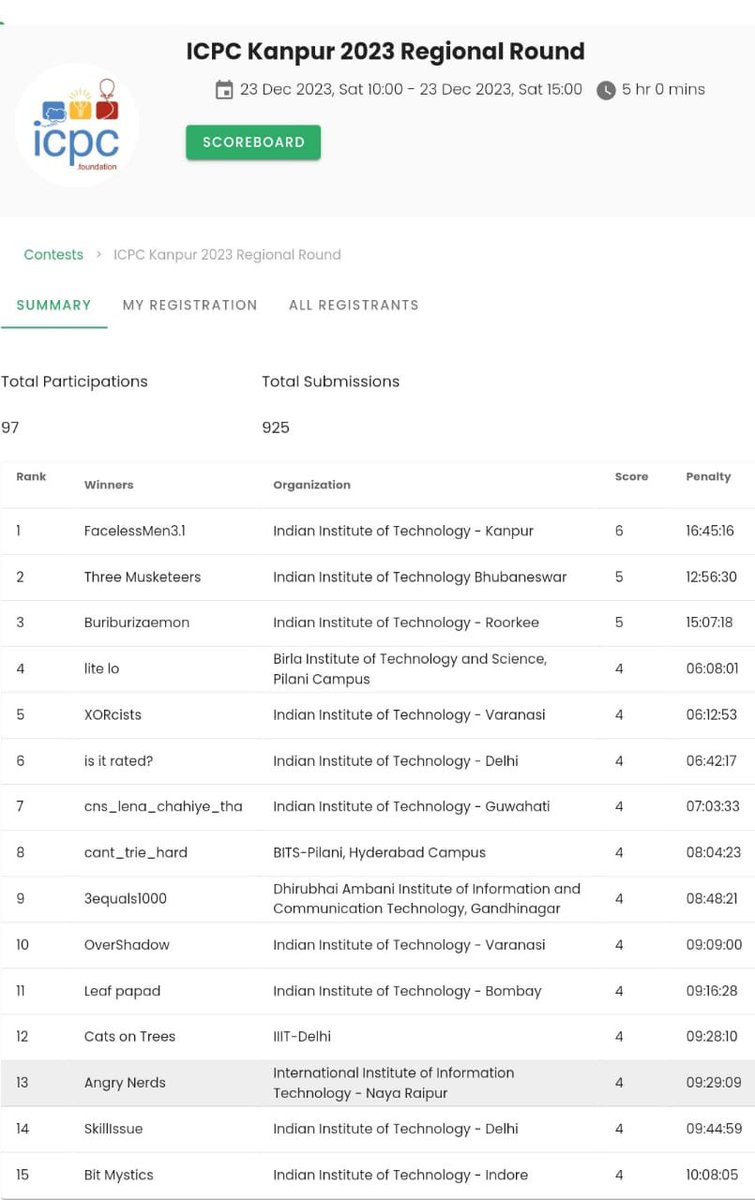The height and width of the screenshot is (1200, 755).
Task: Select team FacelessMen3.1
Action: 135,531
